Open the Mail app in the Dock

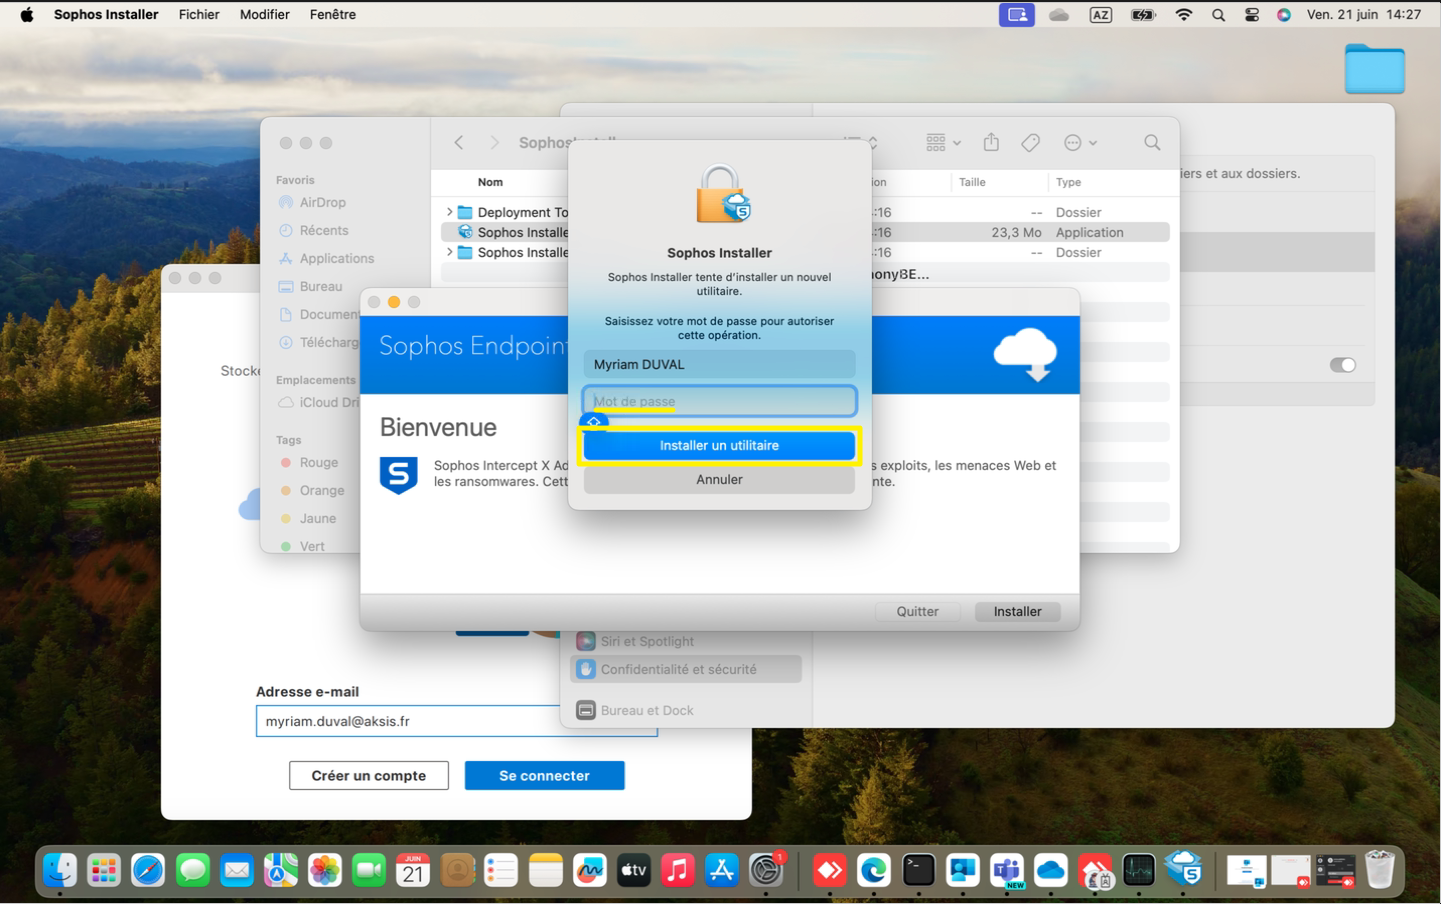tap(237, 871)
